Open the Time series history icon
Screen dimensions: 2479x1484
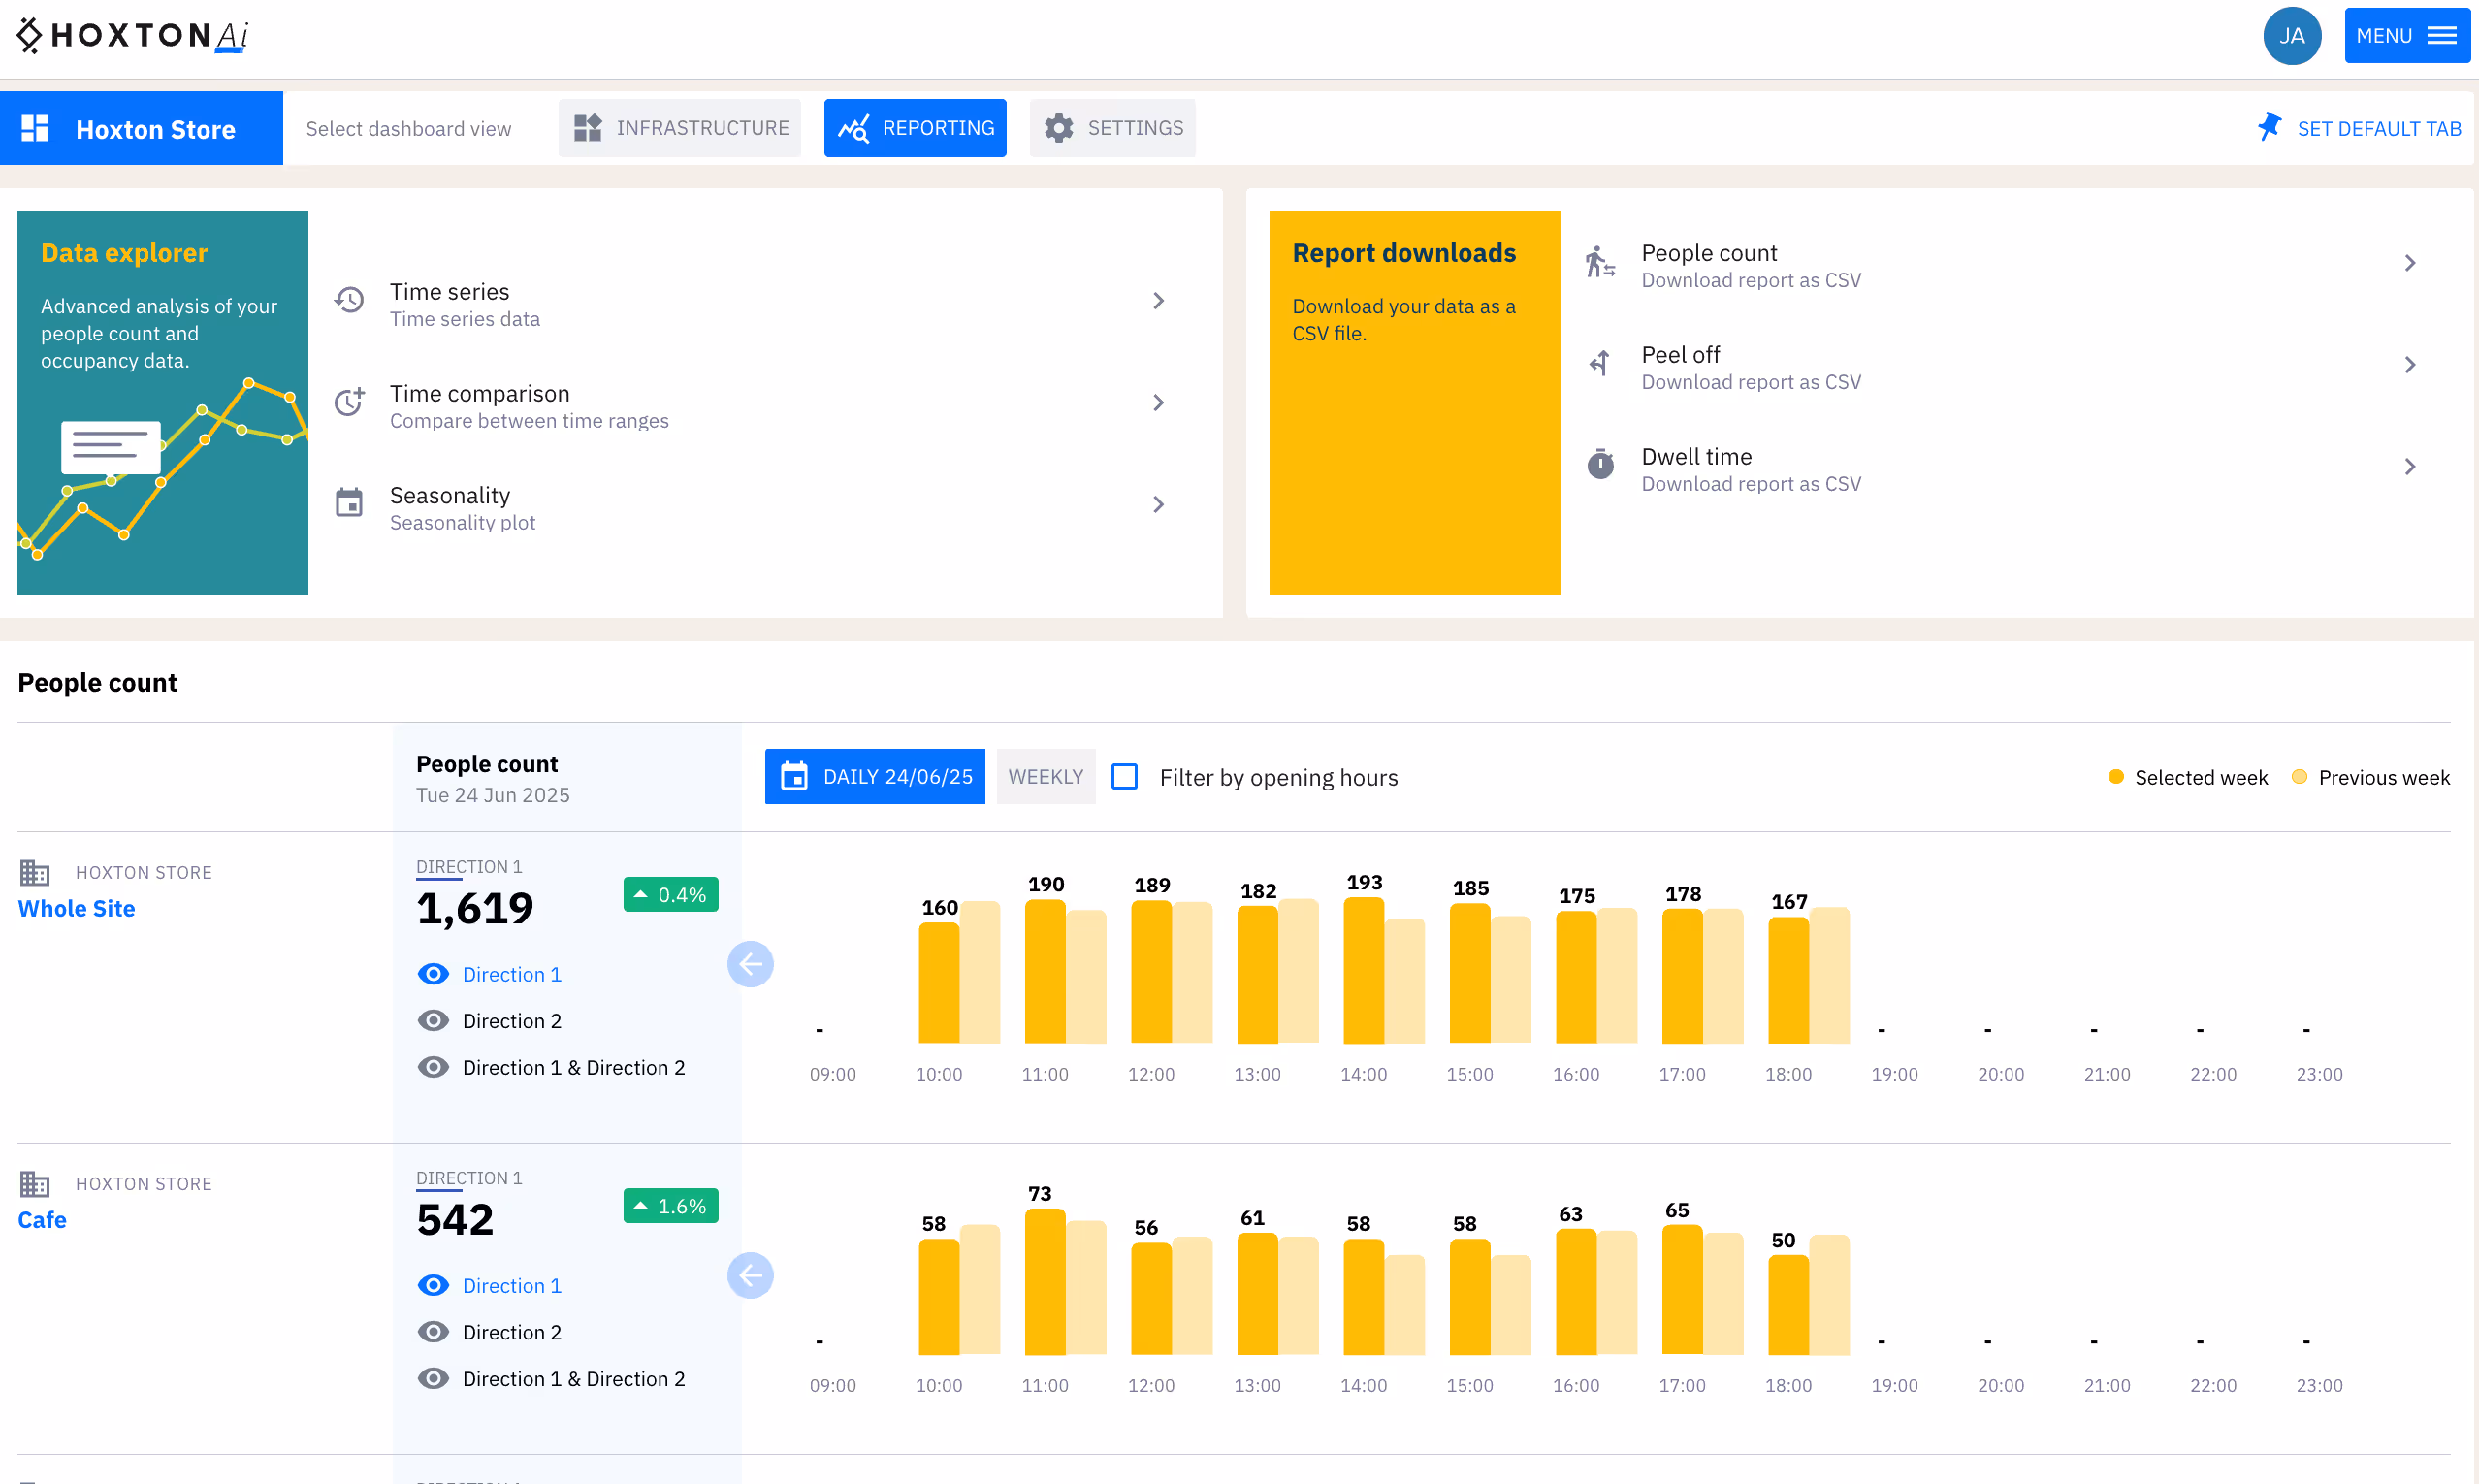click(349, 300)
